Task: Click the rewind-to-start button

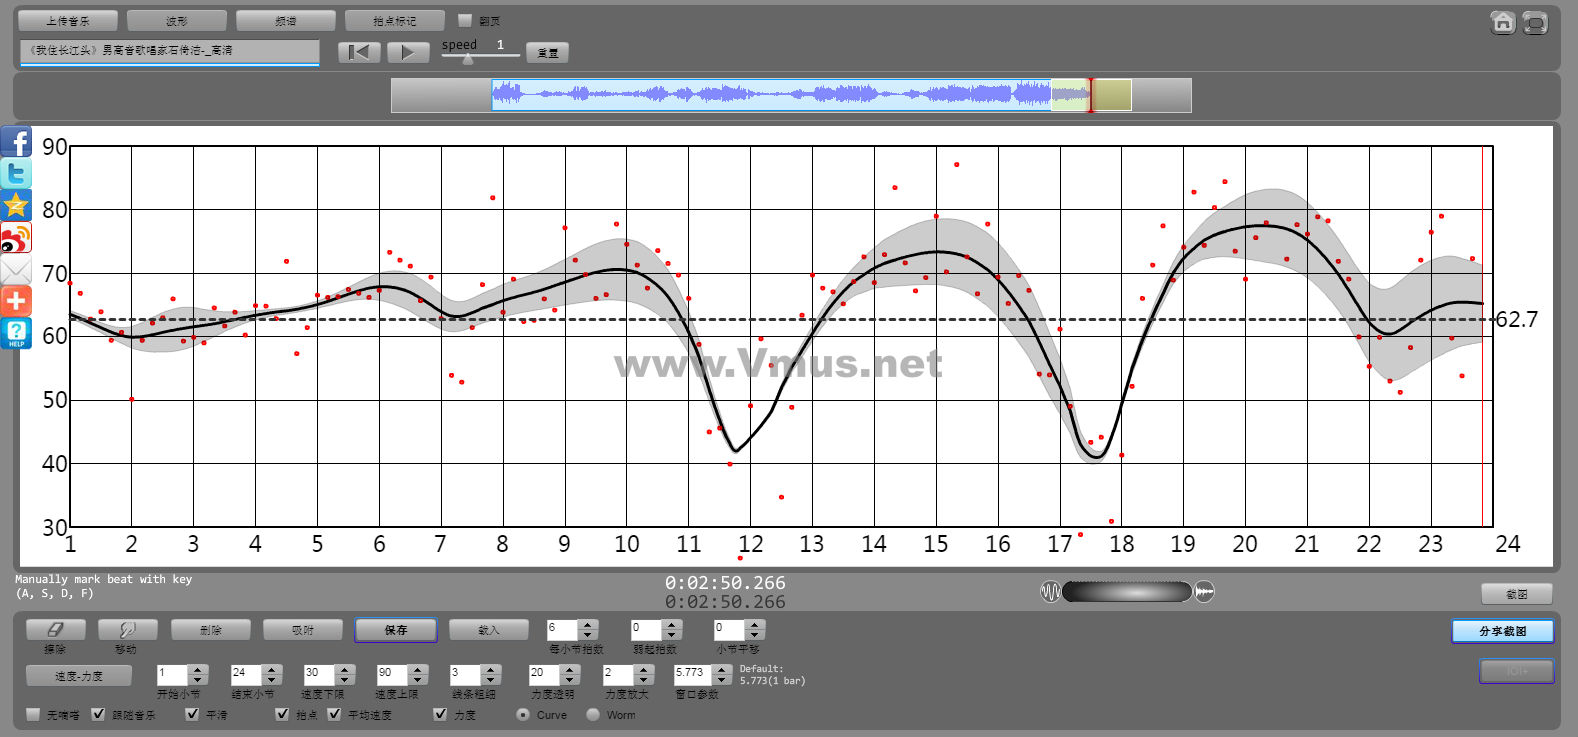Action: (x=359, y=52)
